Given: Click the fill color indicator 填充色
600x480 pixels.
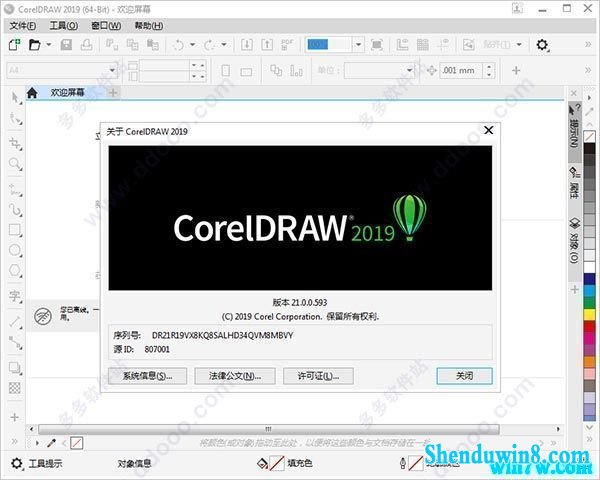Looking at the screenshot, I should coord(285,463).
